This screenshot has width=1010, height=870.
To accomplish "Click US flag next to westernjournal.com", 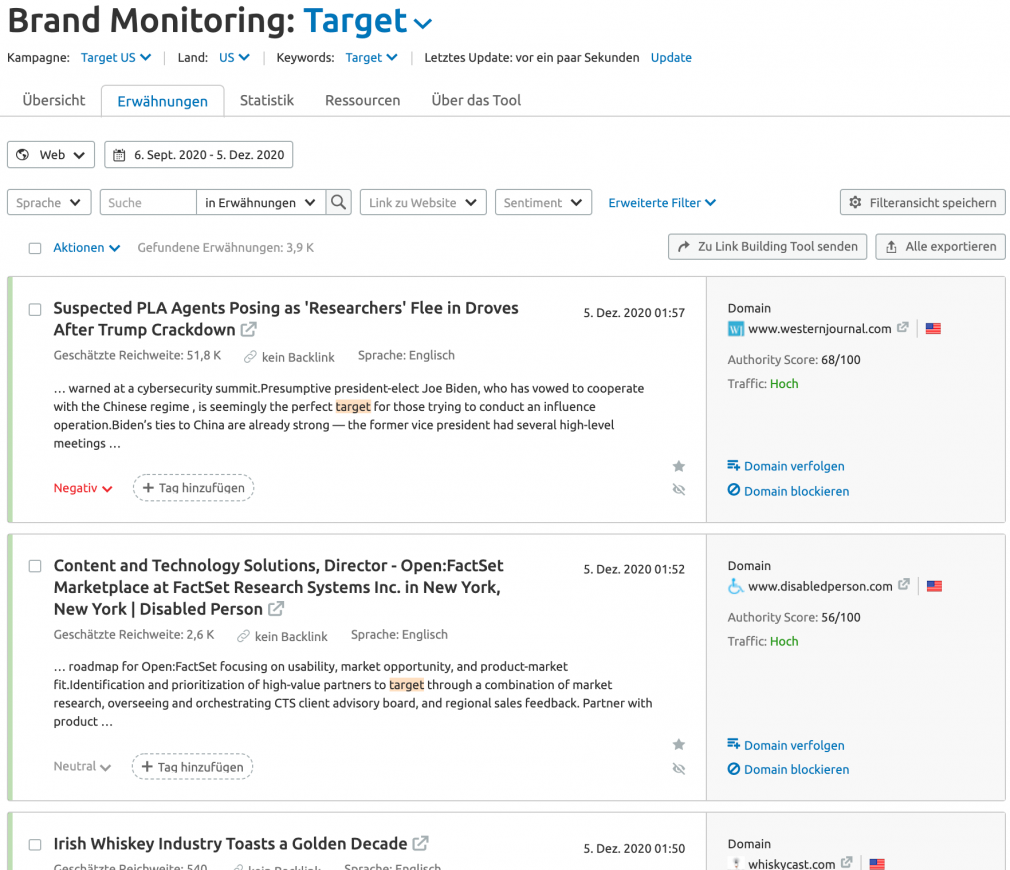I will click(933, 328).
